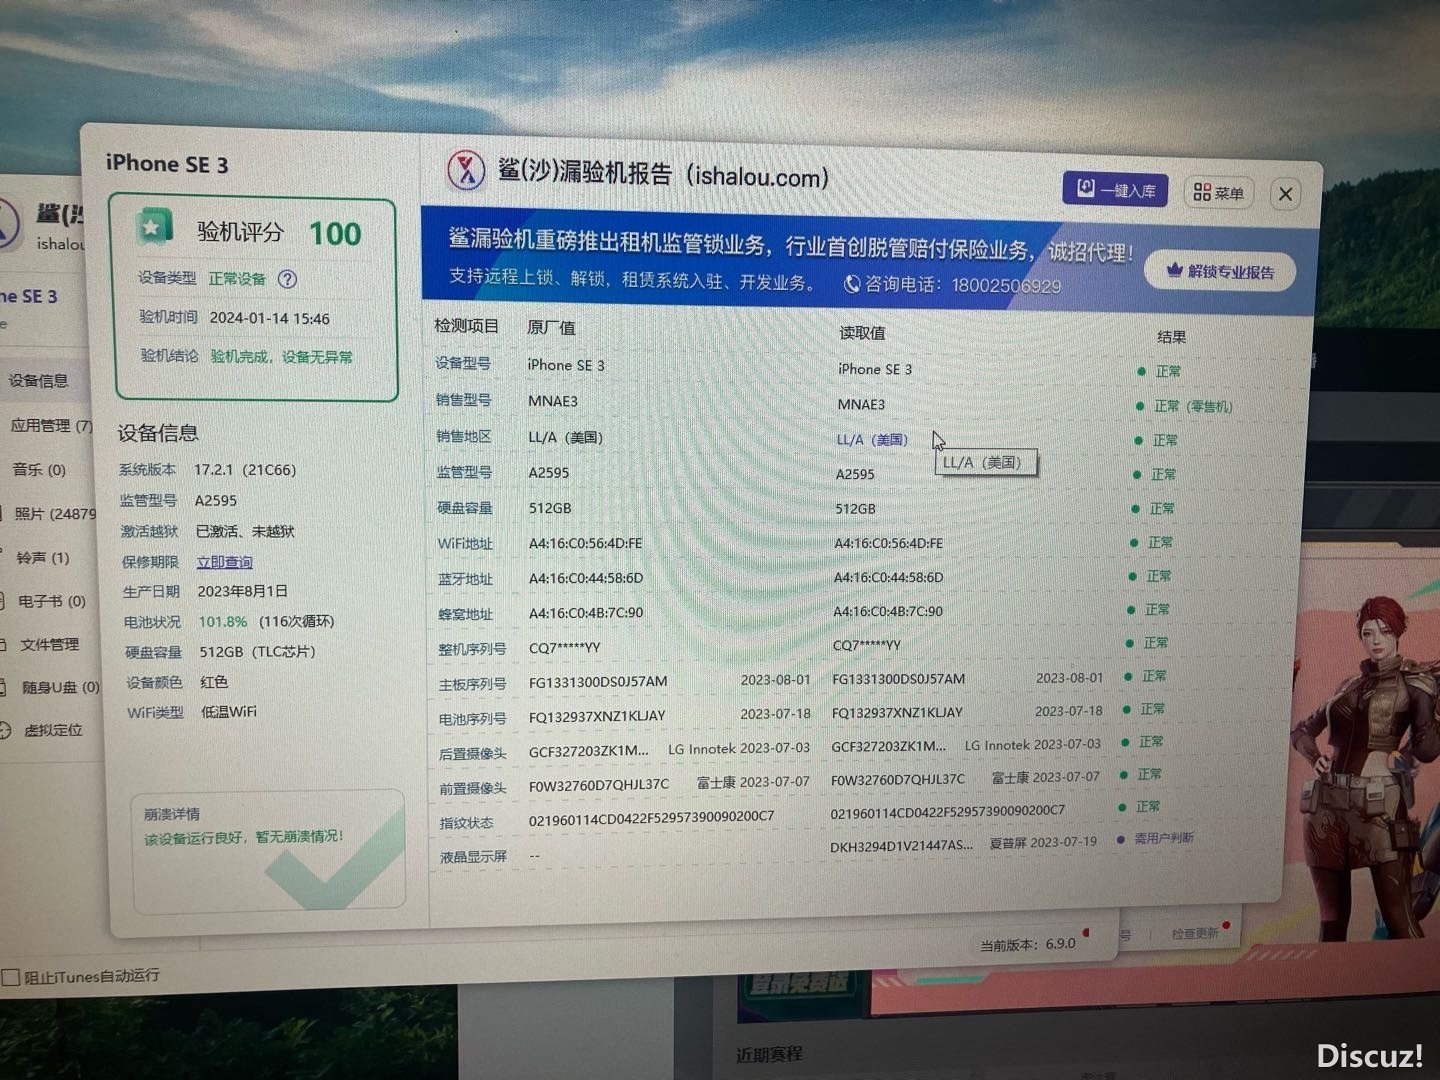Select 设备信息 in the sidebar
This screenshot has height=1080, width=1440.
pos(39,381)
